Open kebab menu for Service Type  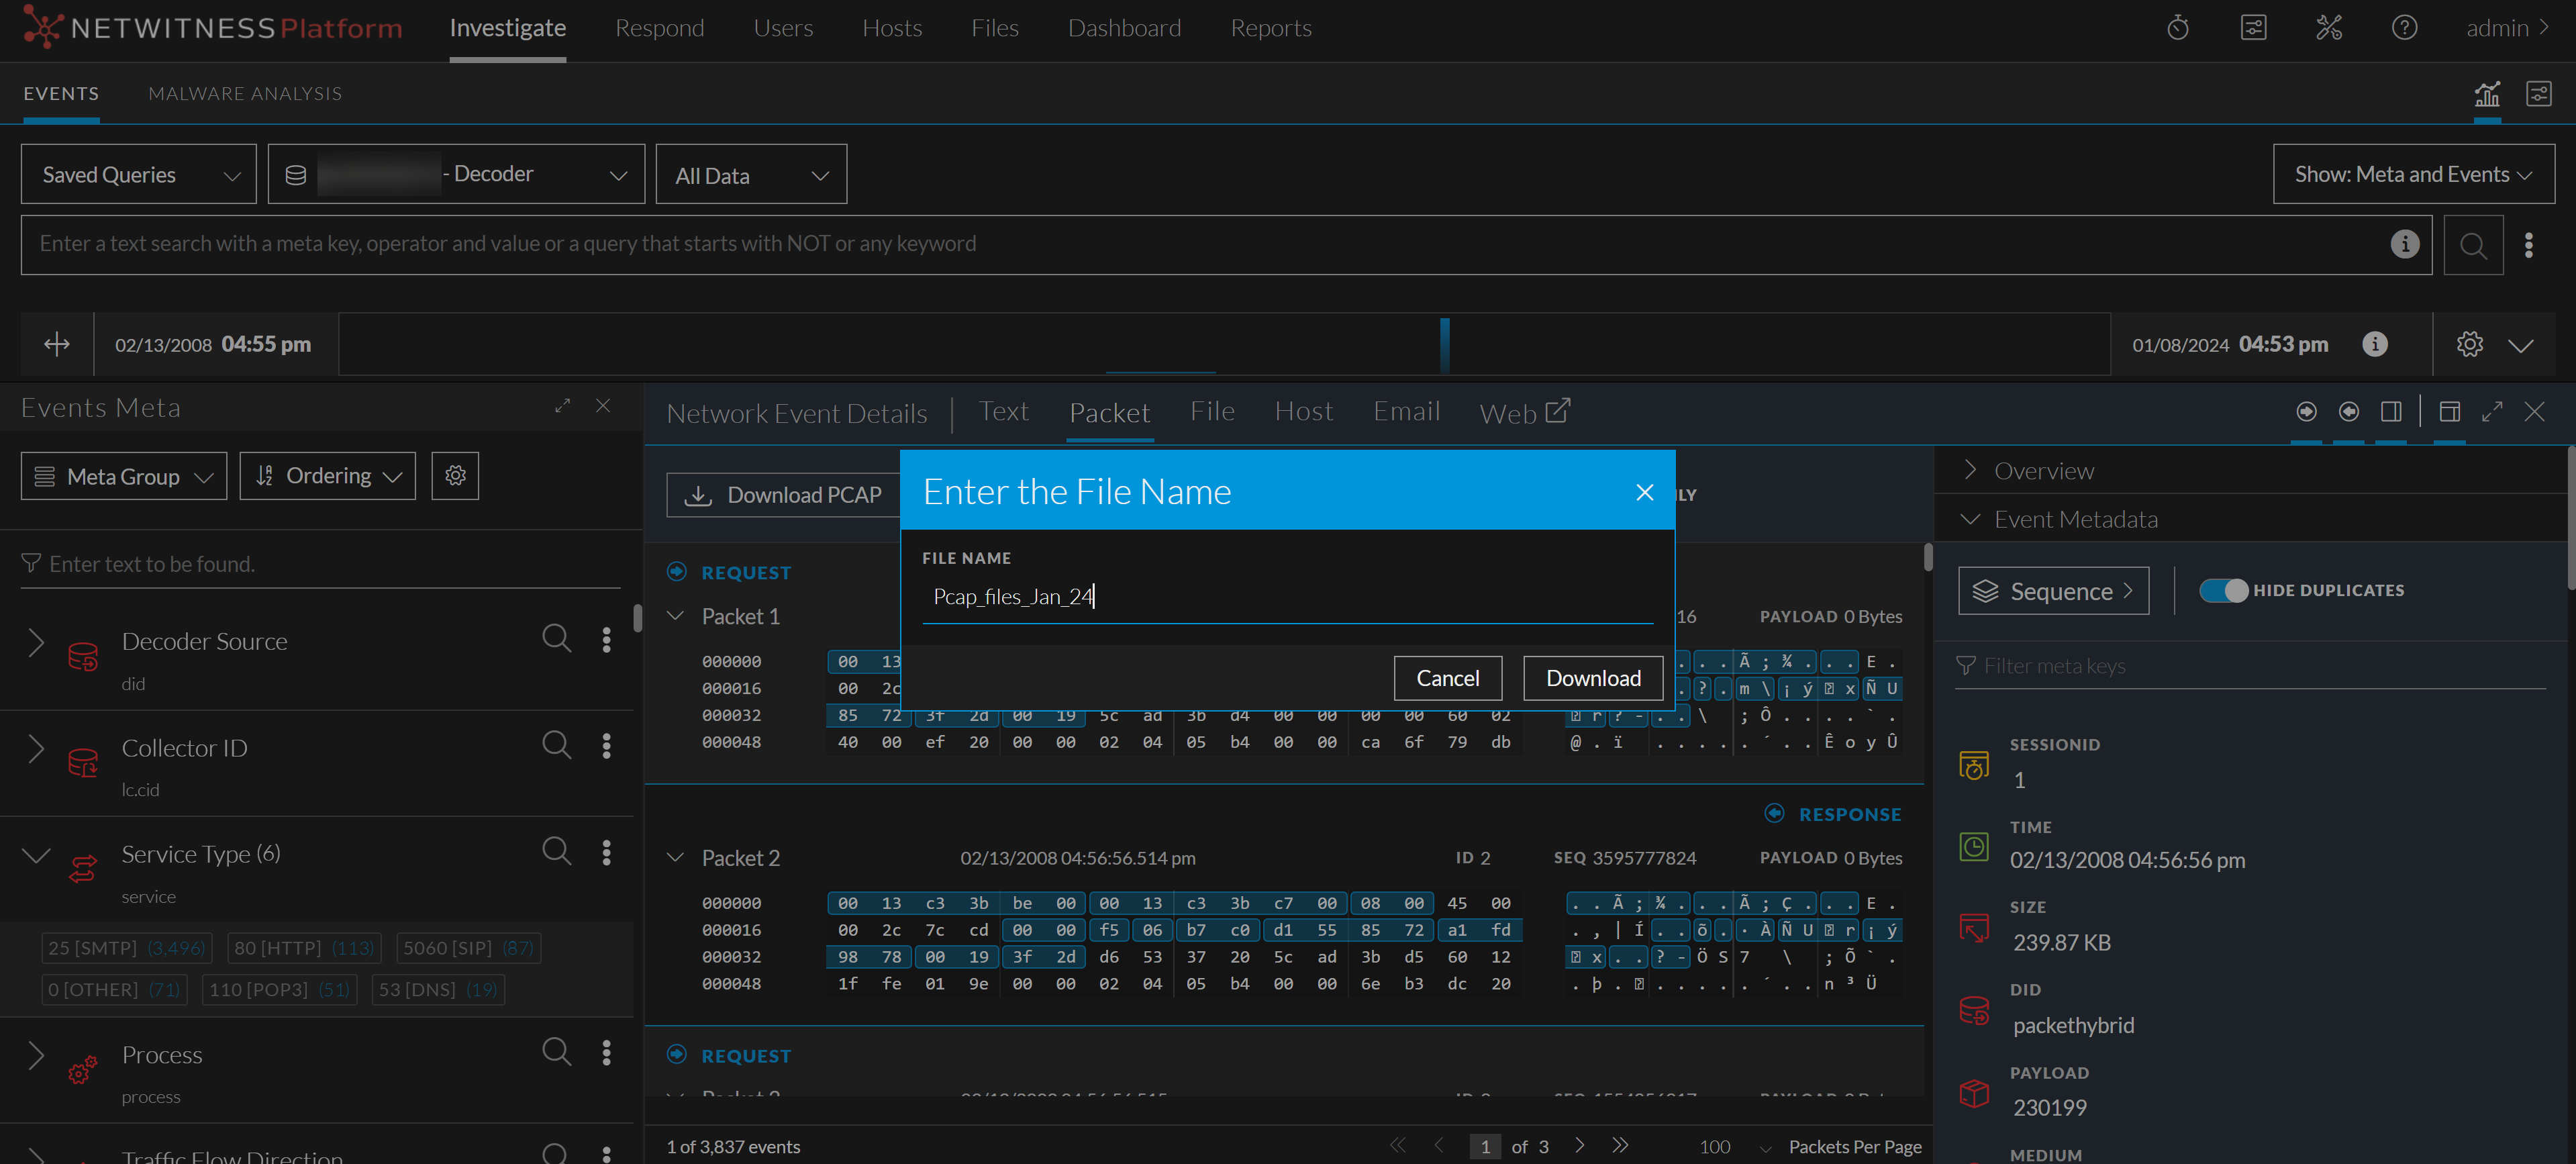coord(606,852)
